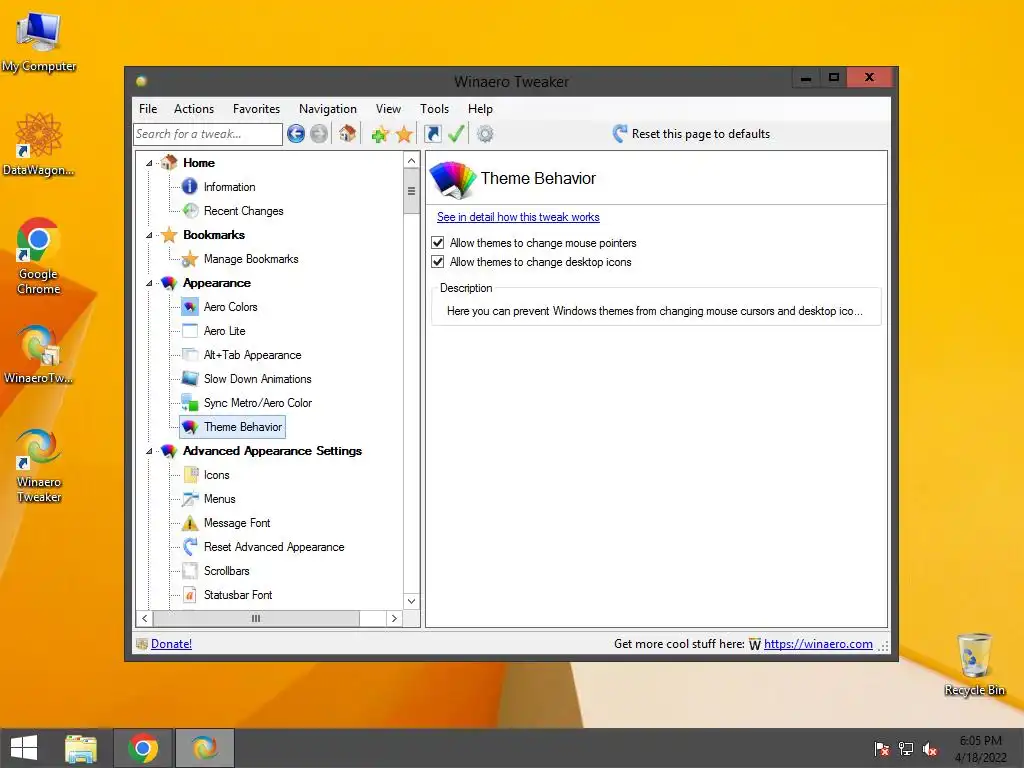Click the Scrollbars tree icon
The height and width of the screenshot is (768, 1024).
tap(190, 571)
